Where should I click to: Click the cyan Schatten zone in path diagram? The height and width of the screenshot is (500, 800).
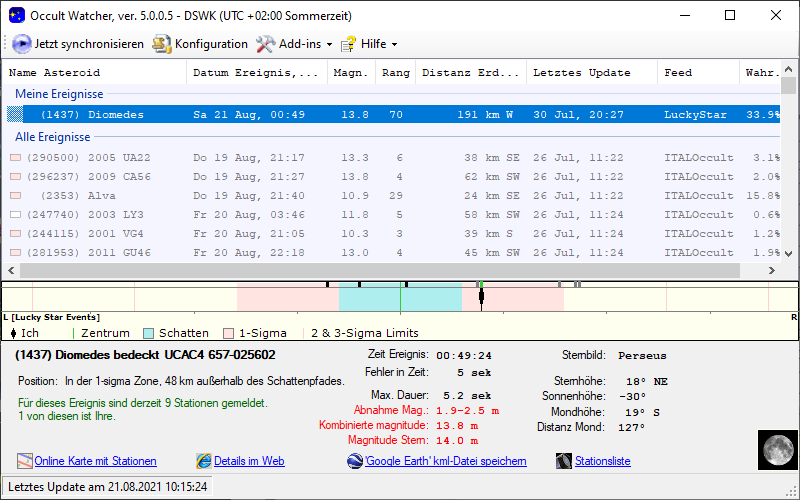[370, 298]
